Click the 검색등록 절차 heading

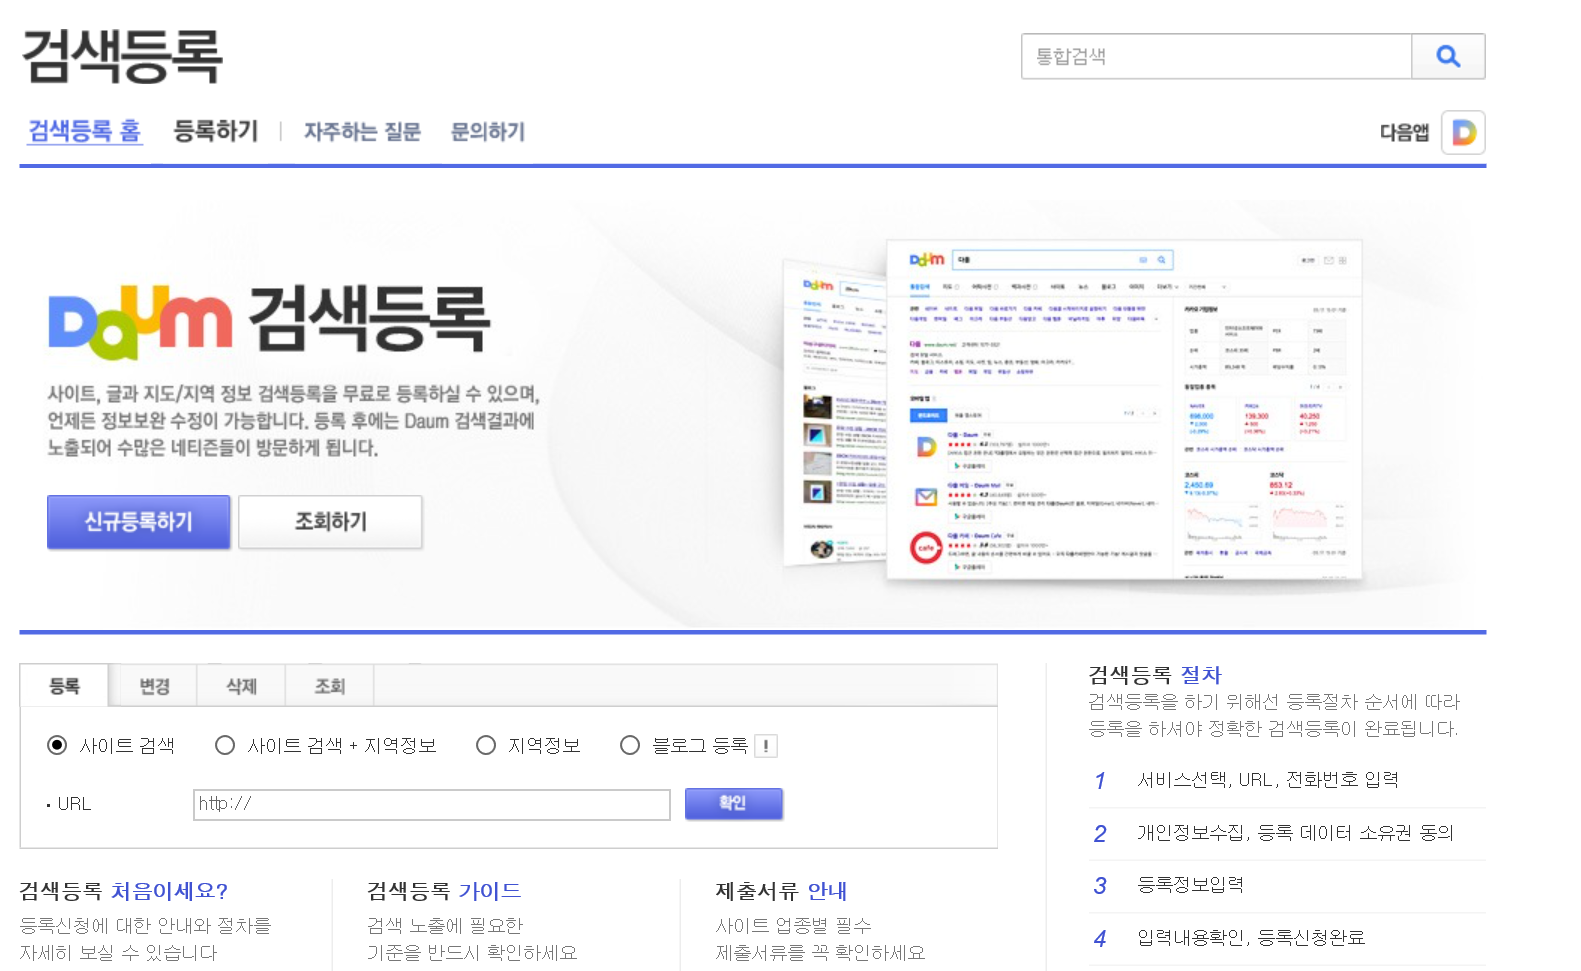(1155, 675)
